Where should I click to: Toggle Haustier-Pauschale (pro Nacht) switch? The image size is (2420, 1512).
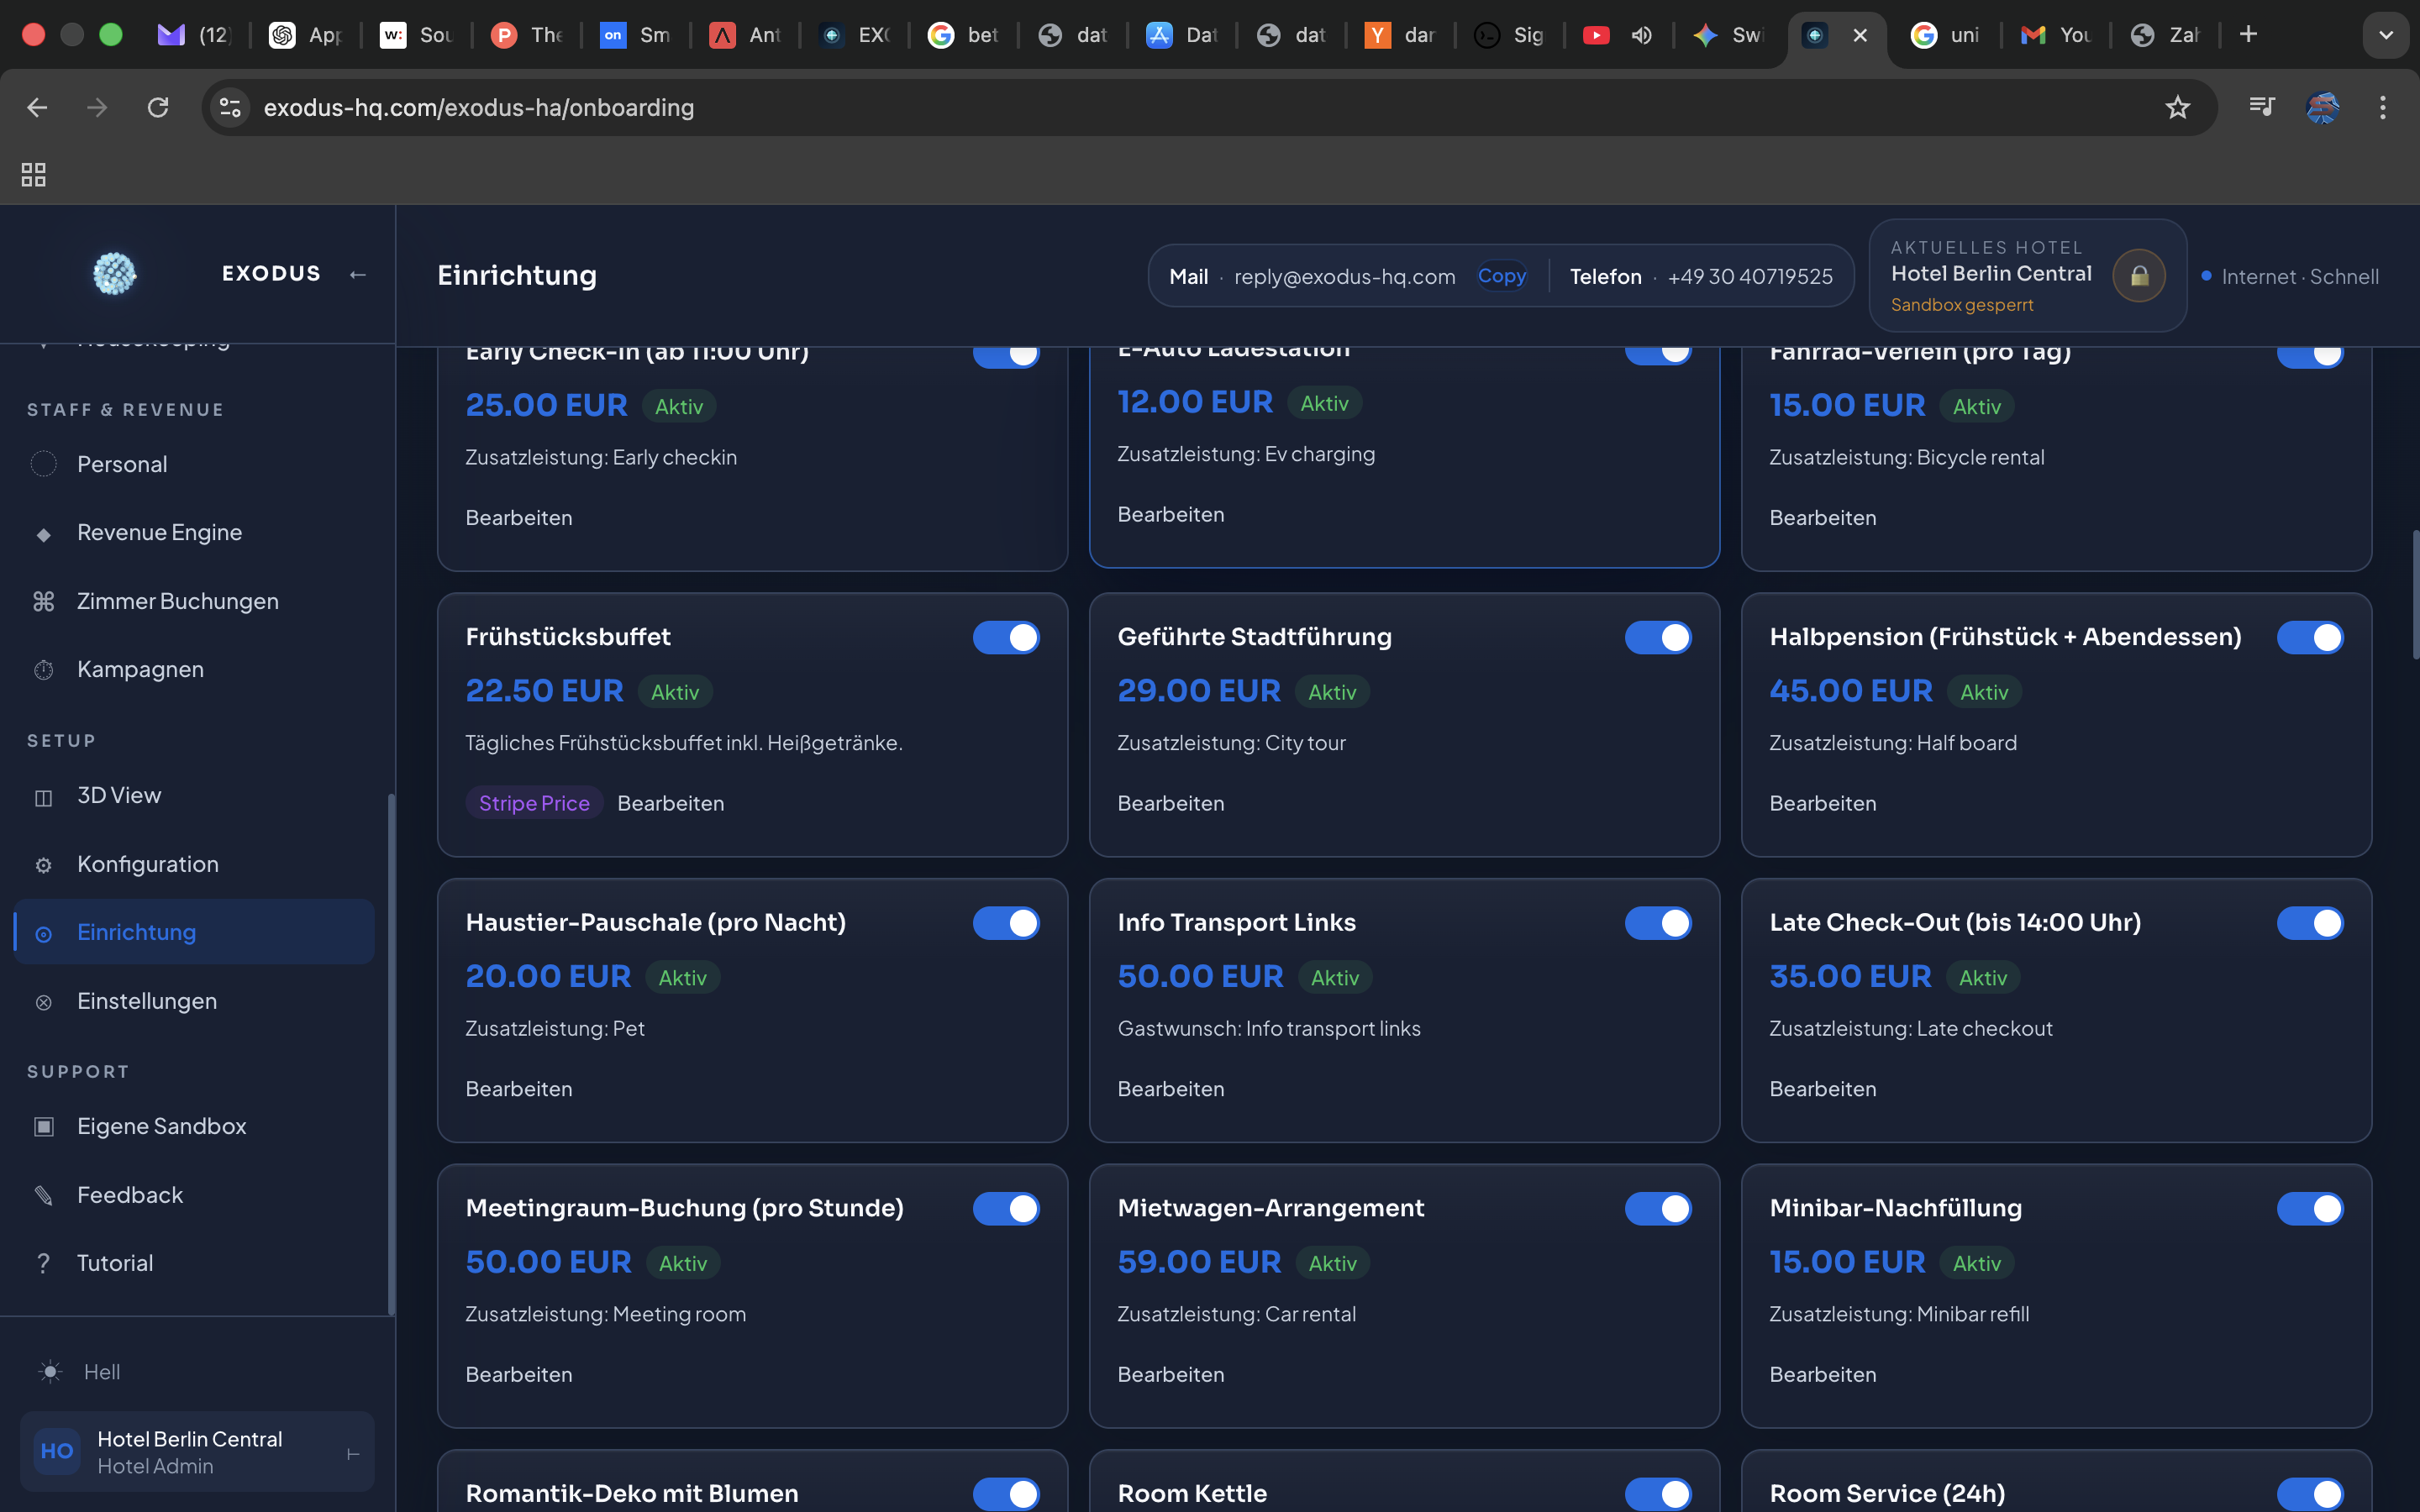[1006, 923]
